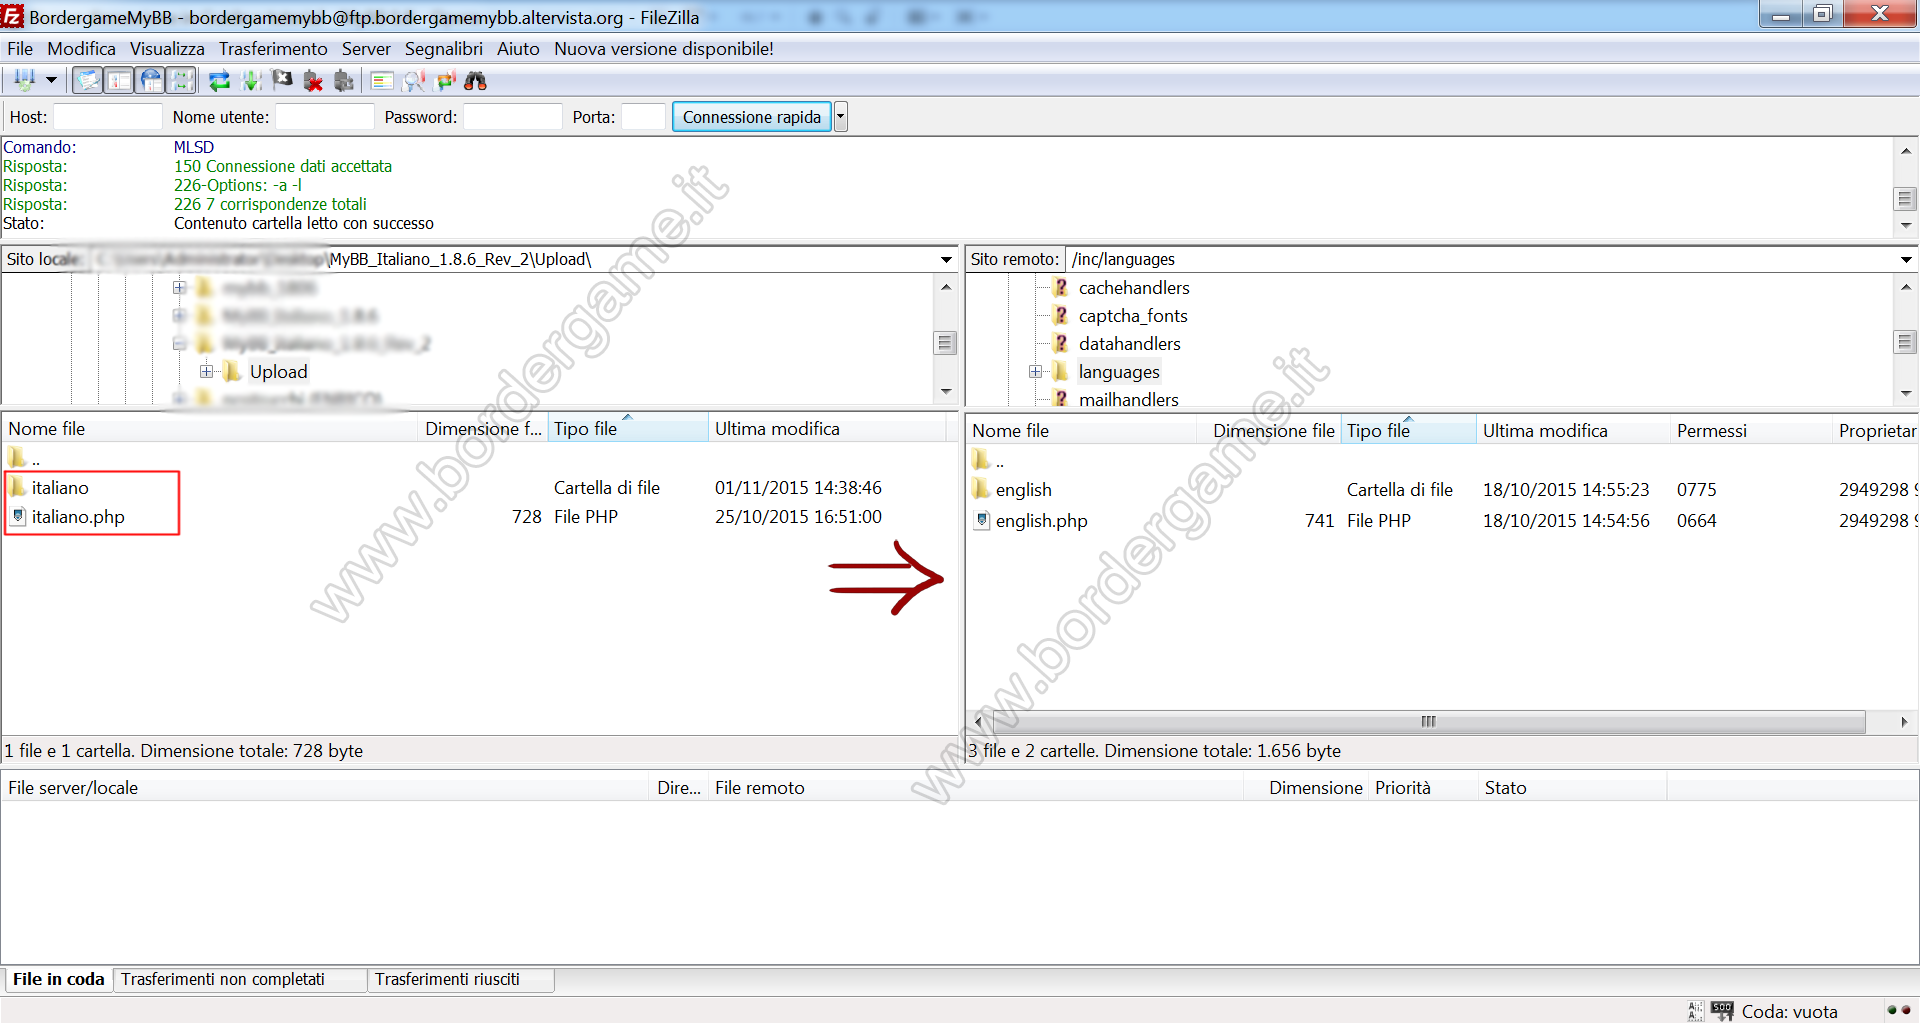Screen dimensions: 1920x1023
Task: Select mailhandlers in remote tree
Action: (x=1128, y=400)
